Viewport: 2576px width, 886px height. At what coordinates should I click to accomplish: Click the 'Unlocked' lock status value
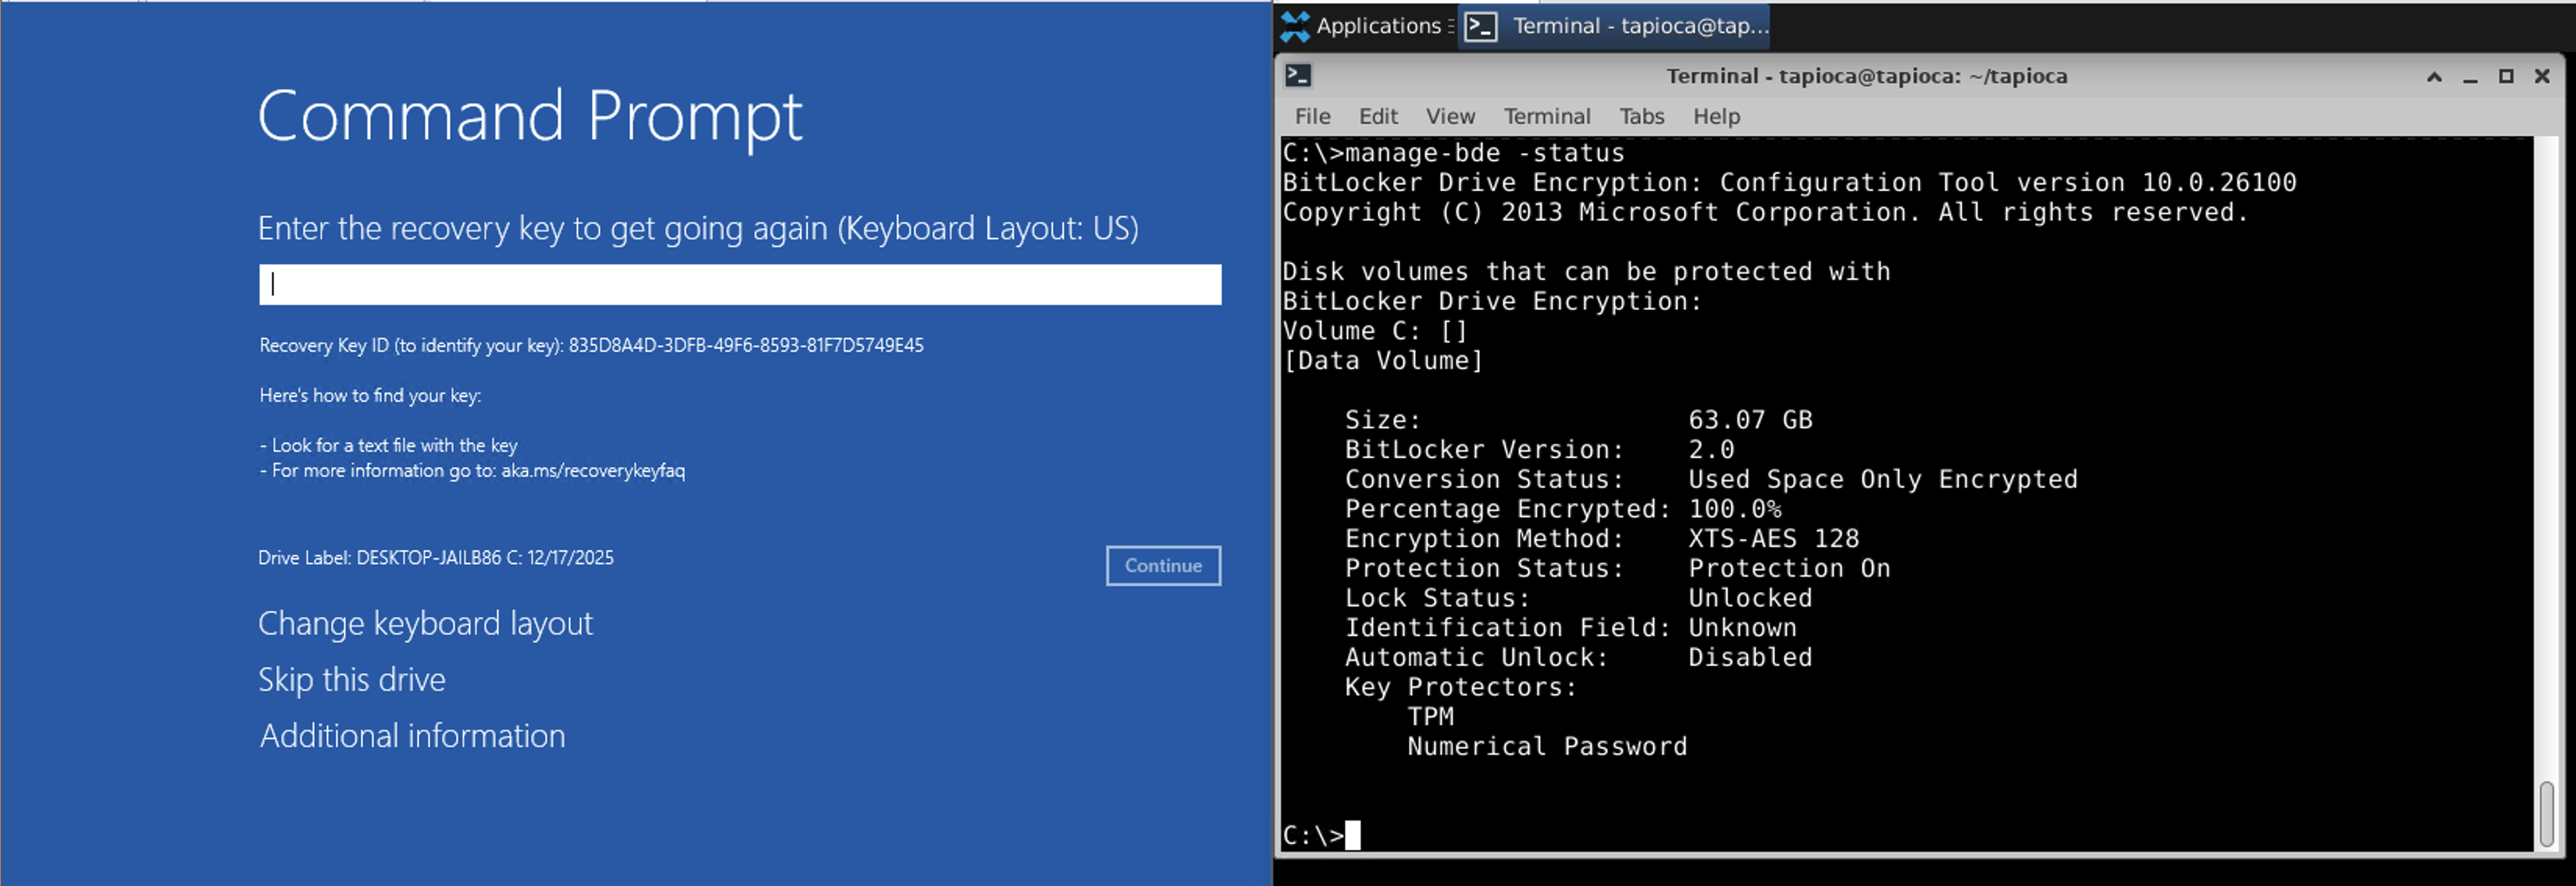point(1750,598)
